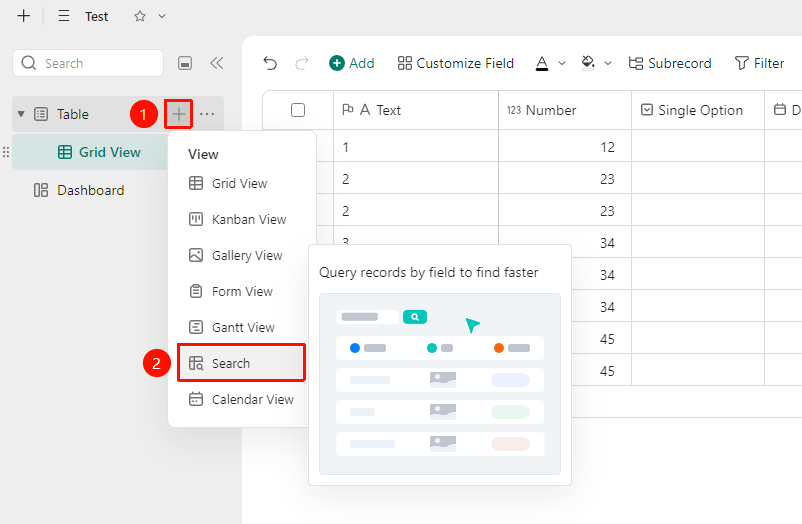802x524 pixels.
Task: Collapse the Table tree triangle
Action: [21, 114]
